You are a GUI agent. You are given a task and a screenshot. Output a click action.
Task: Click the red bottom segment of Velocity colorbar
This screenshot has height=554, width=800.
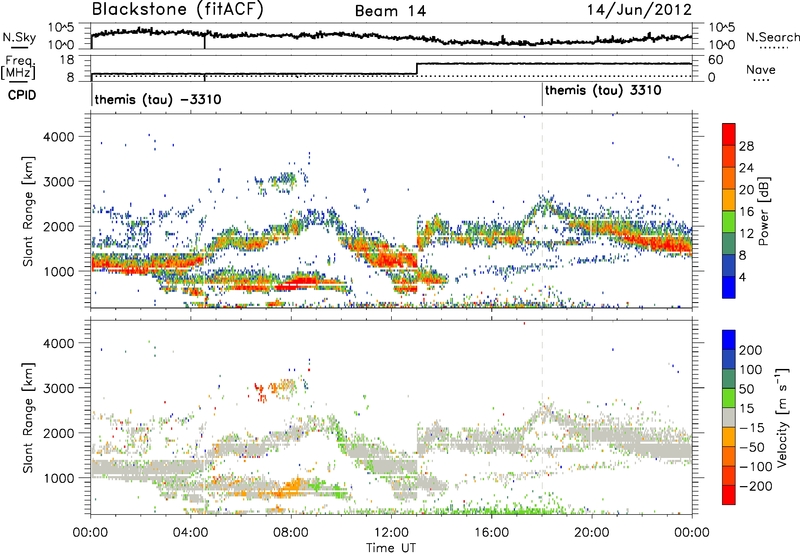click(729, 495)
